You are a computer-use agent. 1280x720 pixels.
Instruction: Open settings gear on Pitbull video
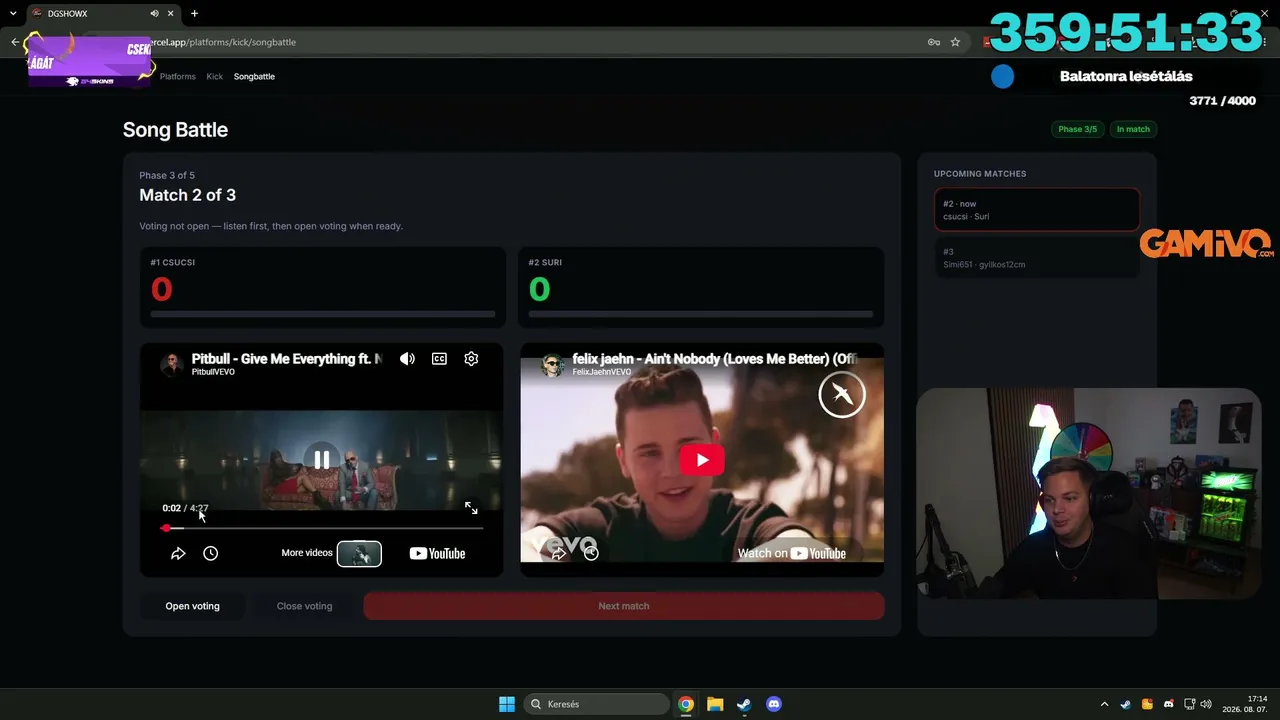[471, 359]
